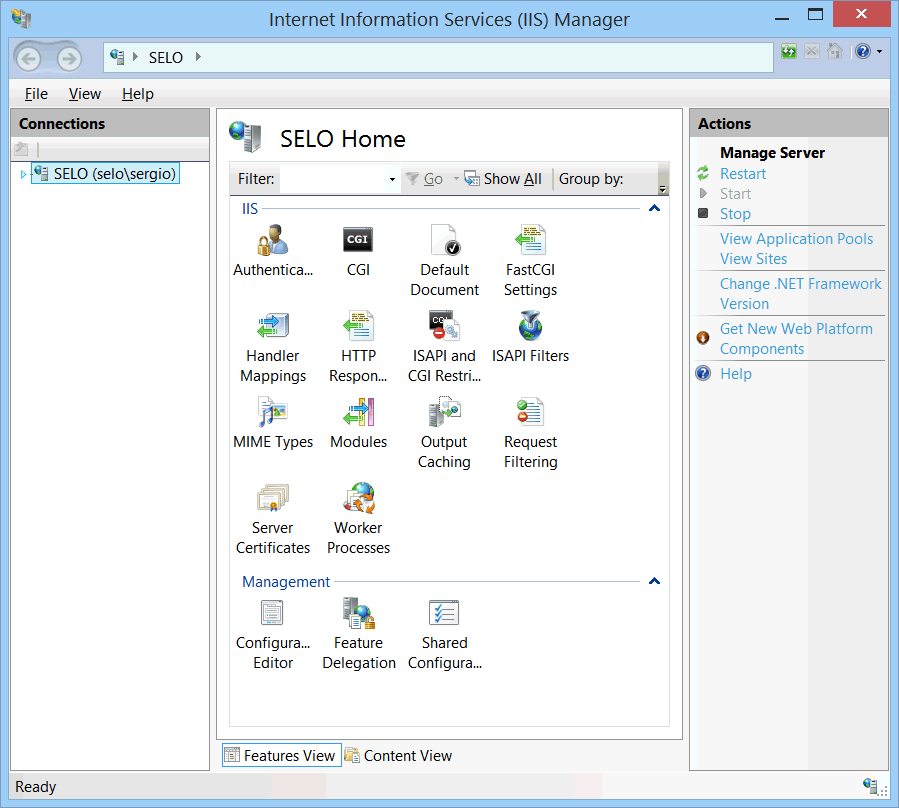Click the Refresh page icon in the top toolbar
The height and width of the screenshot is (808, 899).
click(789, 52)
